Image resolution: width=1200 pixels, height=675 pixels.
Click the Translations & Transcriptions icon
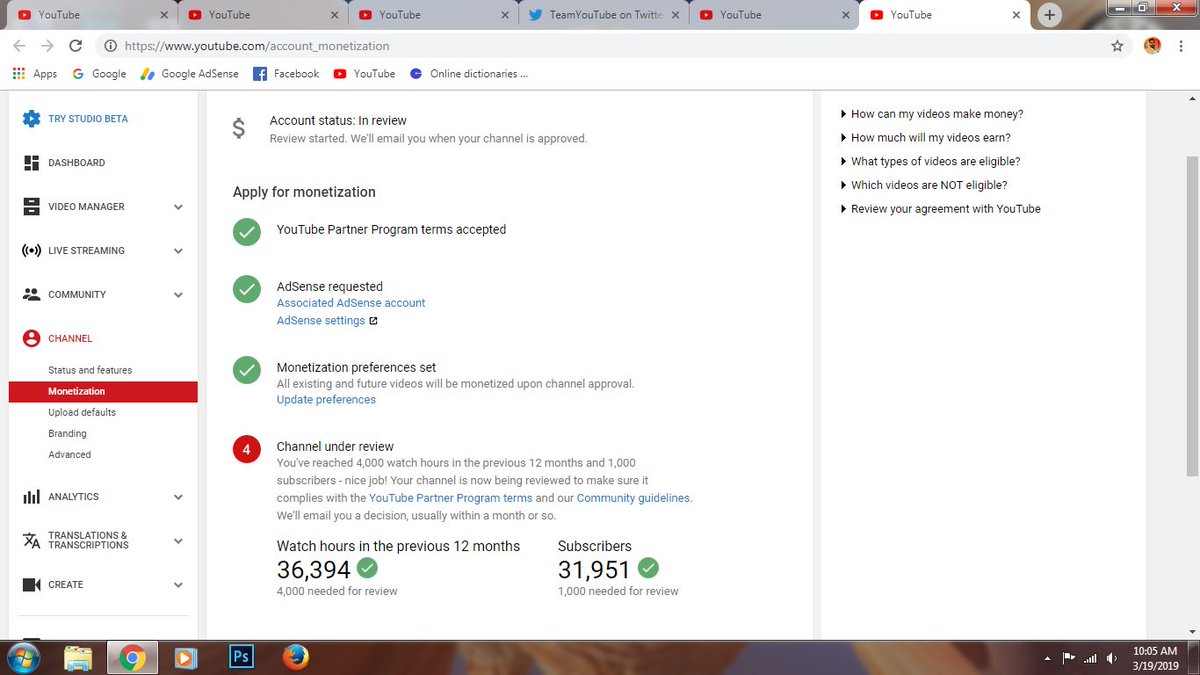[x=31, y=540]
